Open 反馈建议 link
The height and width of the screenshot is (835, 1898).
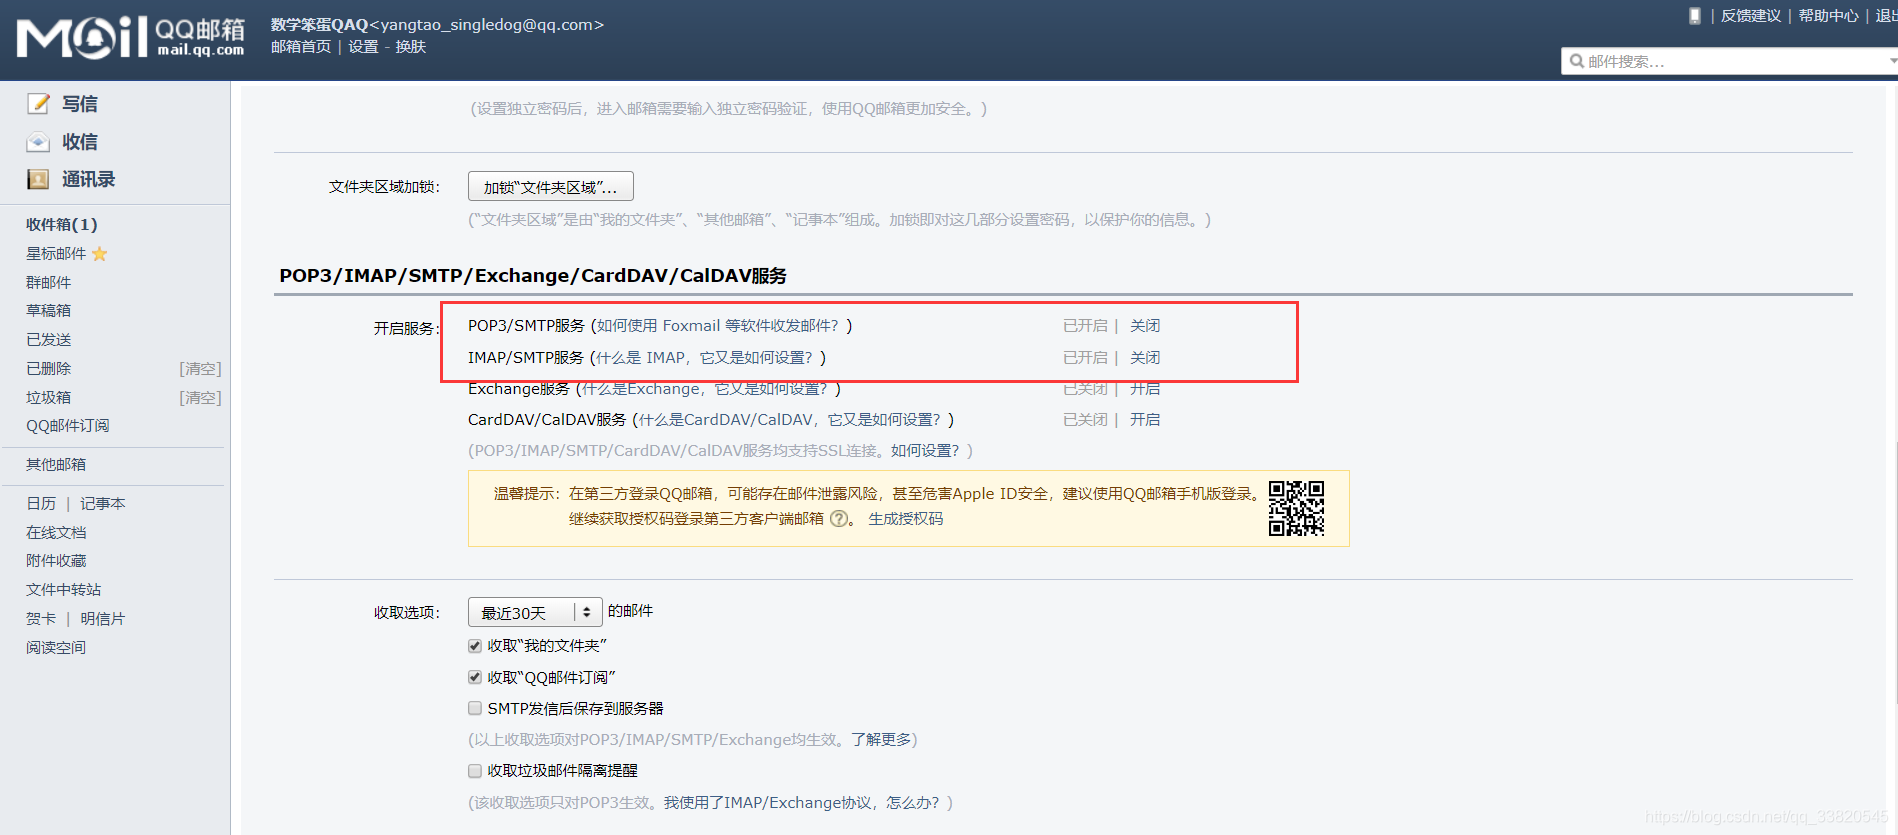tap(1751, 16)
